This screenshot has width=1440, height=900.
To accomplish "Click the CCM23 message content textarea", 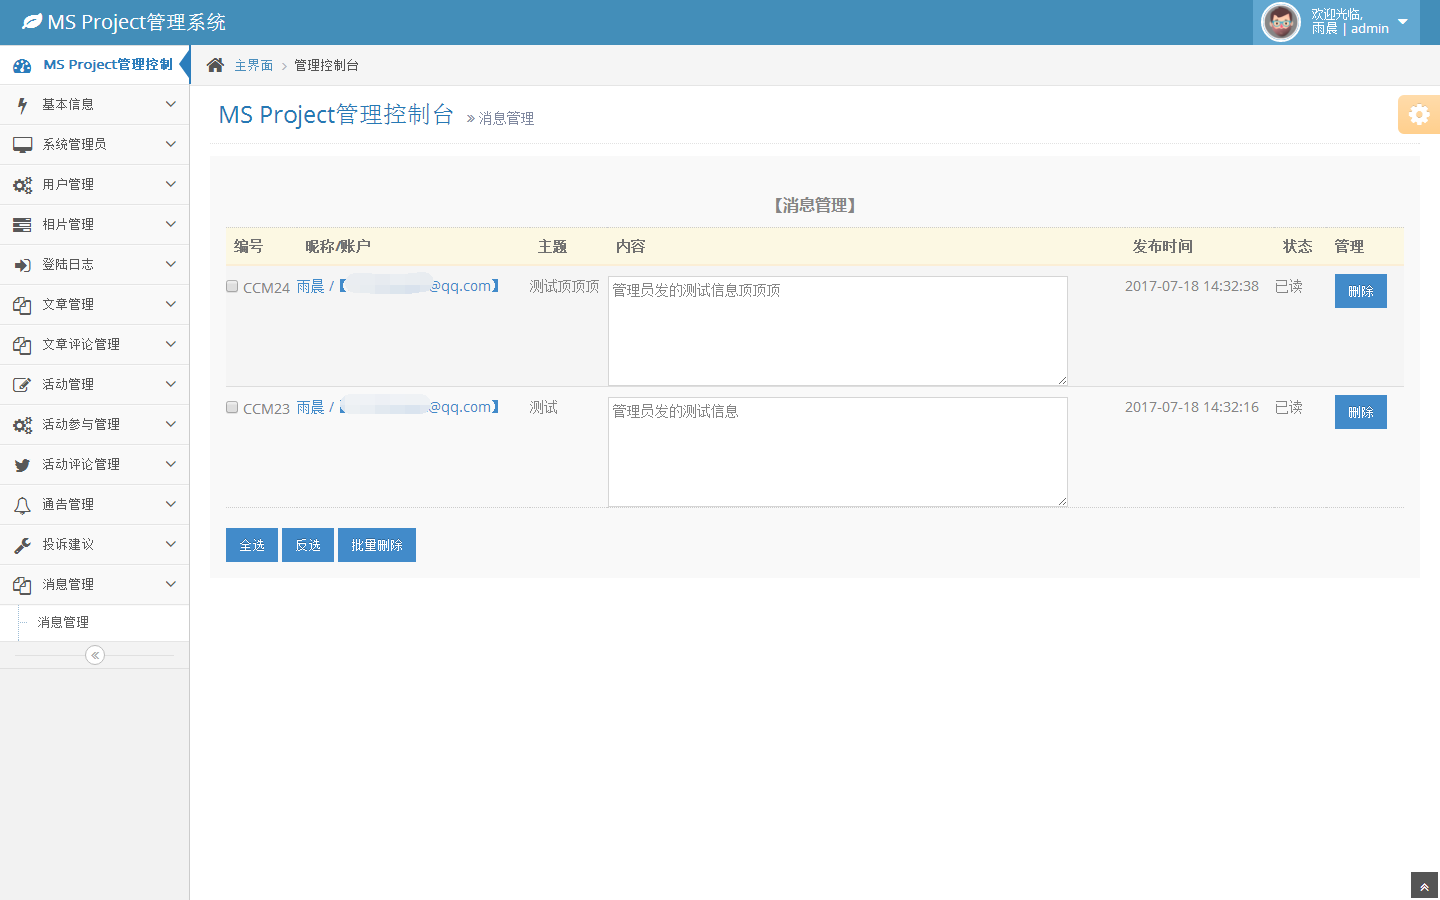I will (x=837, y=452).
